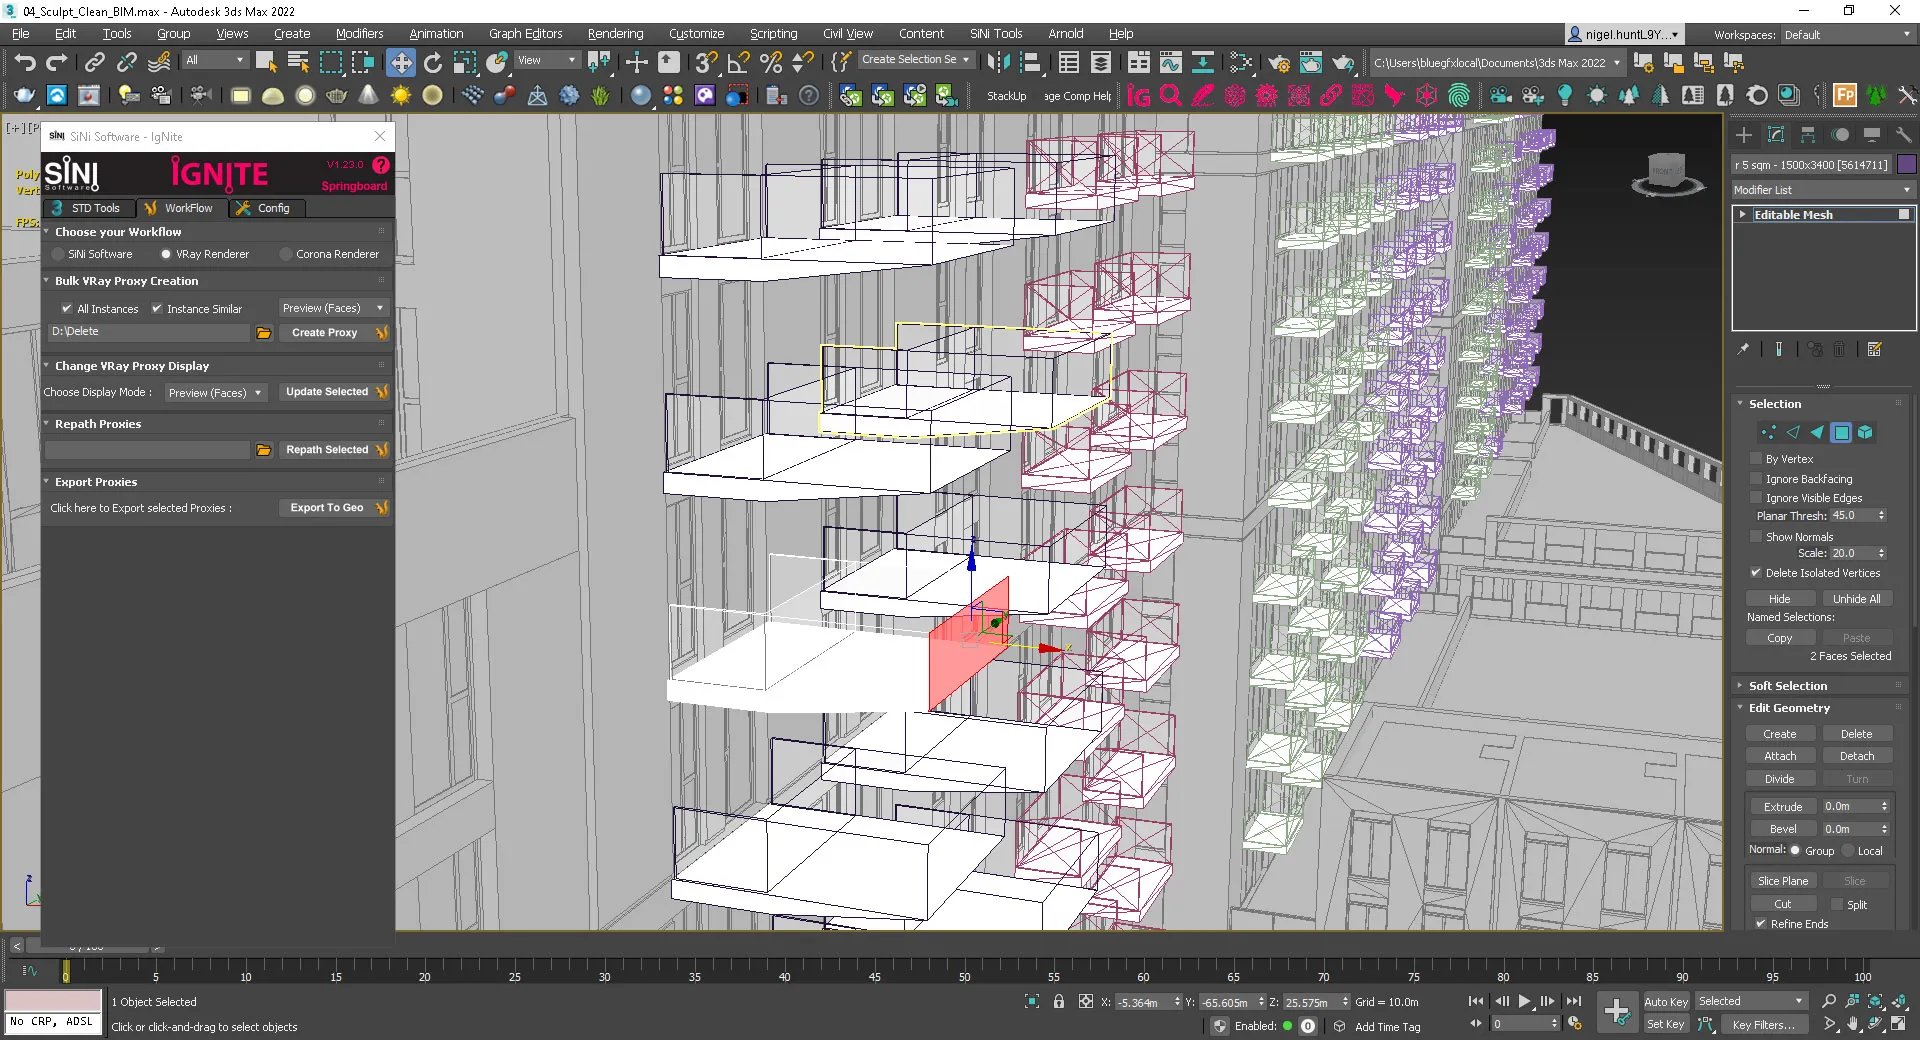Toggle Instance Similar checkbox

[157, 309]
